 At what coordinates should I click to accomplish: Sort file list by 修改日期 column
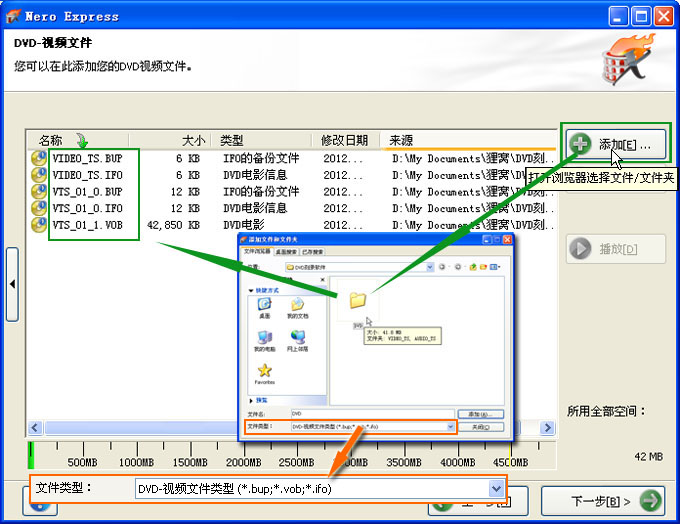point(346,140)
